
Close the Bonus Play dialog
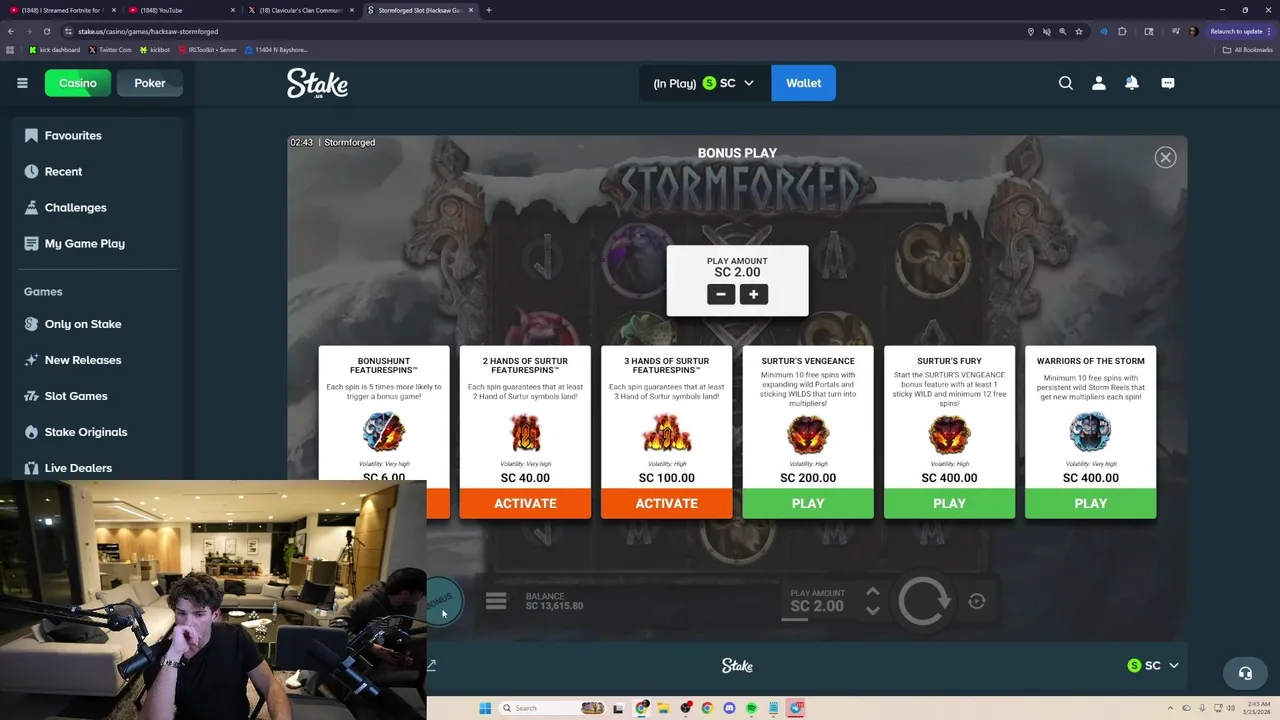pos(1165,157)
